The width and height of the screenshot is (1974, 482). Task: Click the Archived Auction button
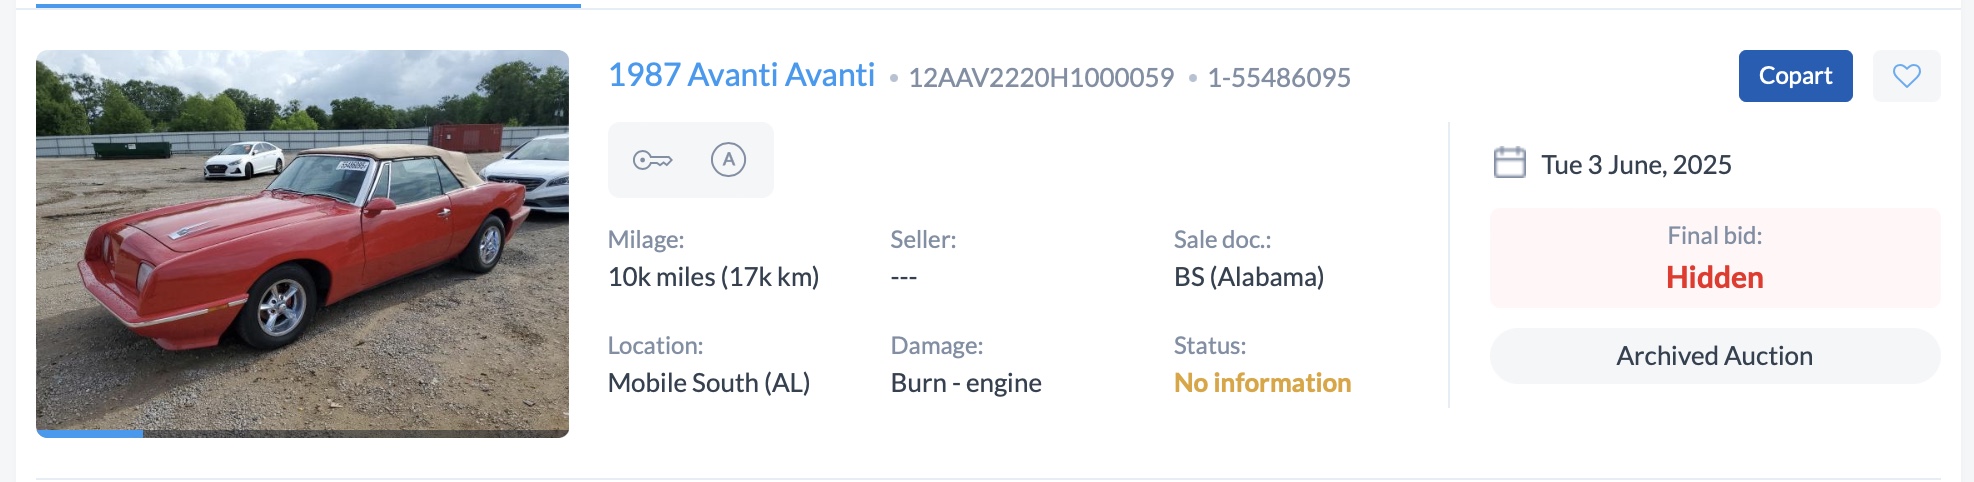(1714, 356)
